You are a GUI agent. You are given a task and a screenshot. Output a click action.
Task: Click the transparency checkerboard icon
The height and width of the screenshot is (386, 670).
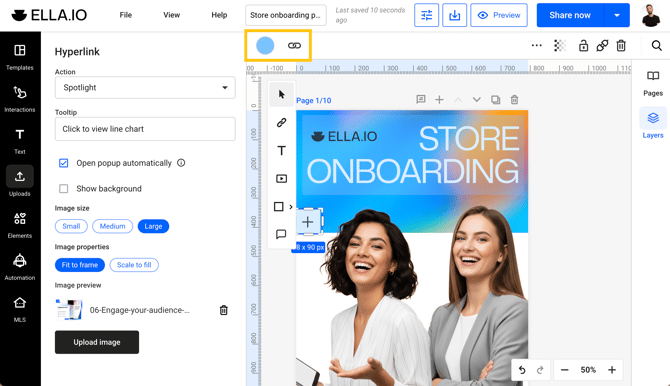coord(560,45)
